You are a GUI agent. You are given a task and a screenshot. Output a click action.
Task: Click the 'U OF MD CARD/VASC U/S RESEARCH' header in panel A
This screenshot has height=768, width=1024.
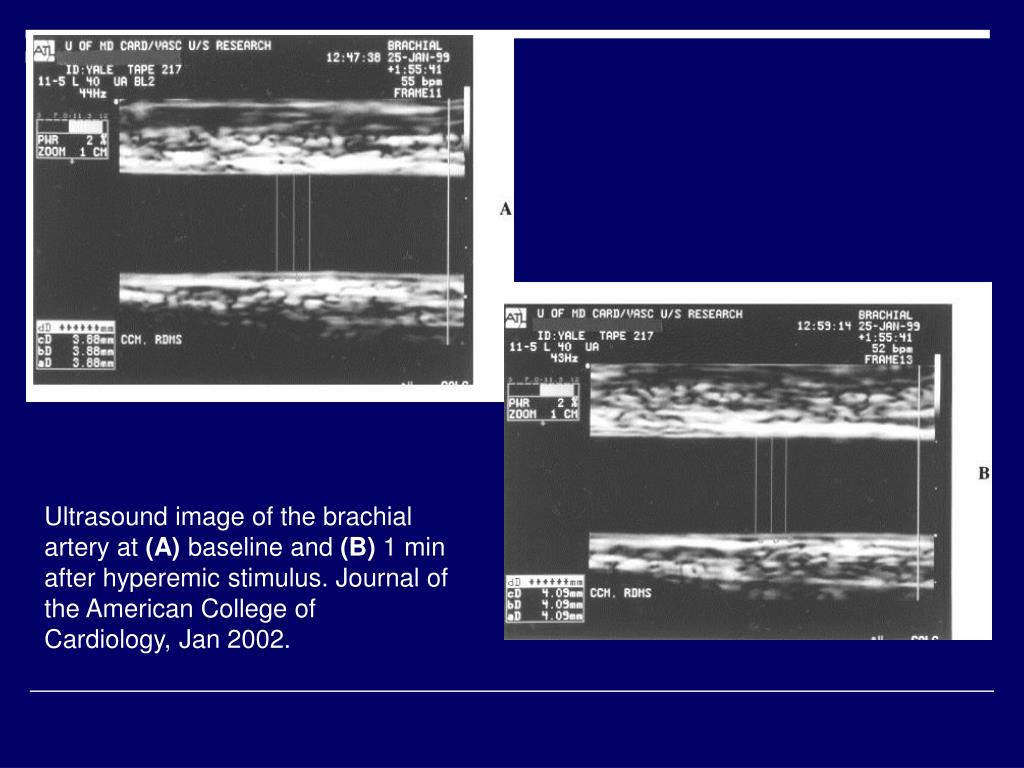click(x=168, y=46)
